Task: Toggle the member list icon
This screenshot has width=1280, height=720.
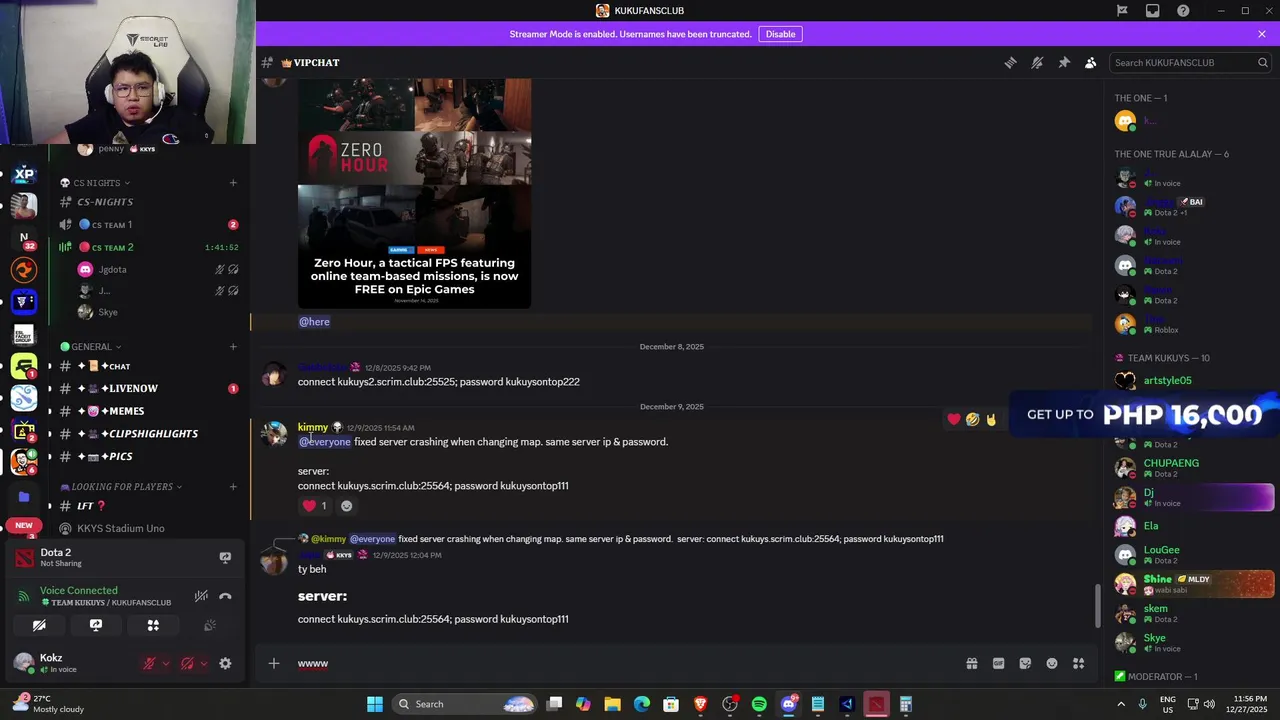Action: coord(1090,62)
